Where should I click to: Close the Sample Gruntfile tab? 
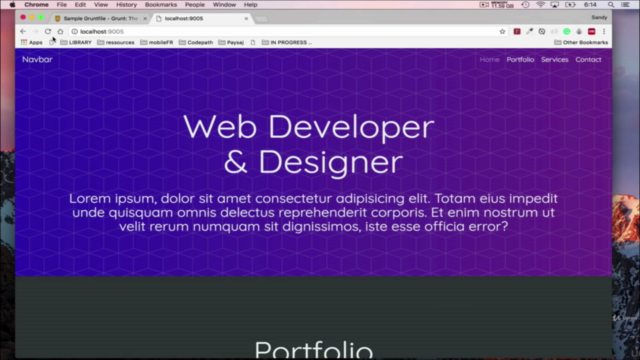(x=145, y=18)
